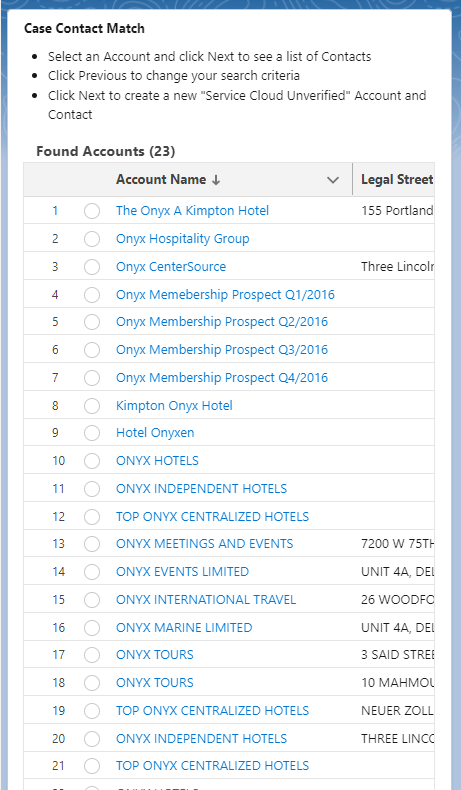461x790 pixels.
Task: Open ONYX MEETINGS AND EVENTS link
Action: (205, 544)
